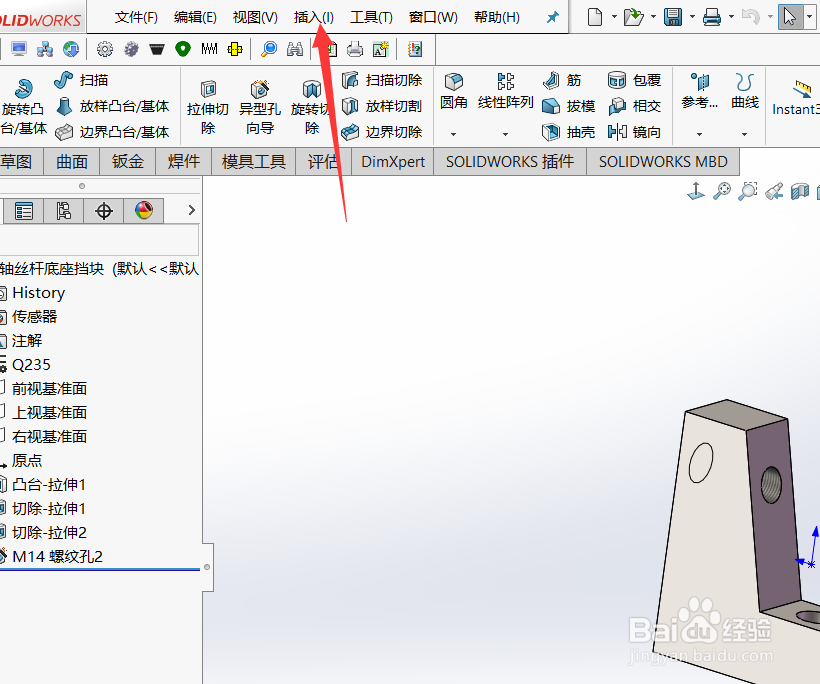
Task: Select 放样凸台/基体 loft feature
Action: [112, 106]
